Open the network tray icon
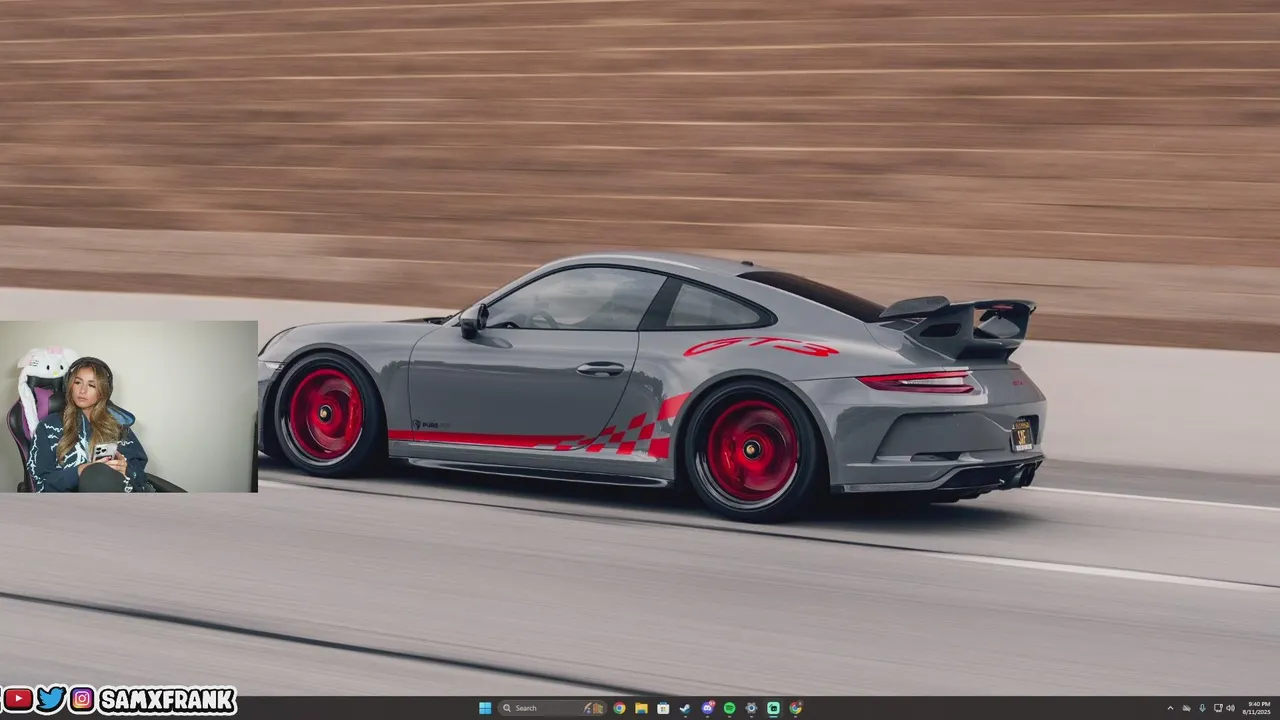This screenshot has width=1280, height=720. point(1218,708)
